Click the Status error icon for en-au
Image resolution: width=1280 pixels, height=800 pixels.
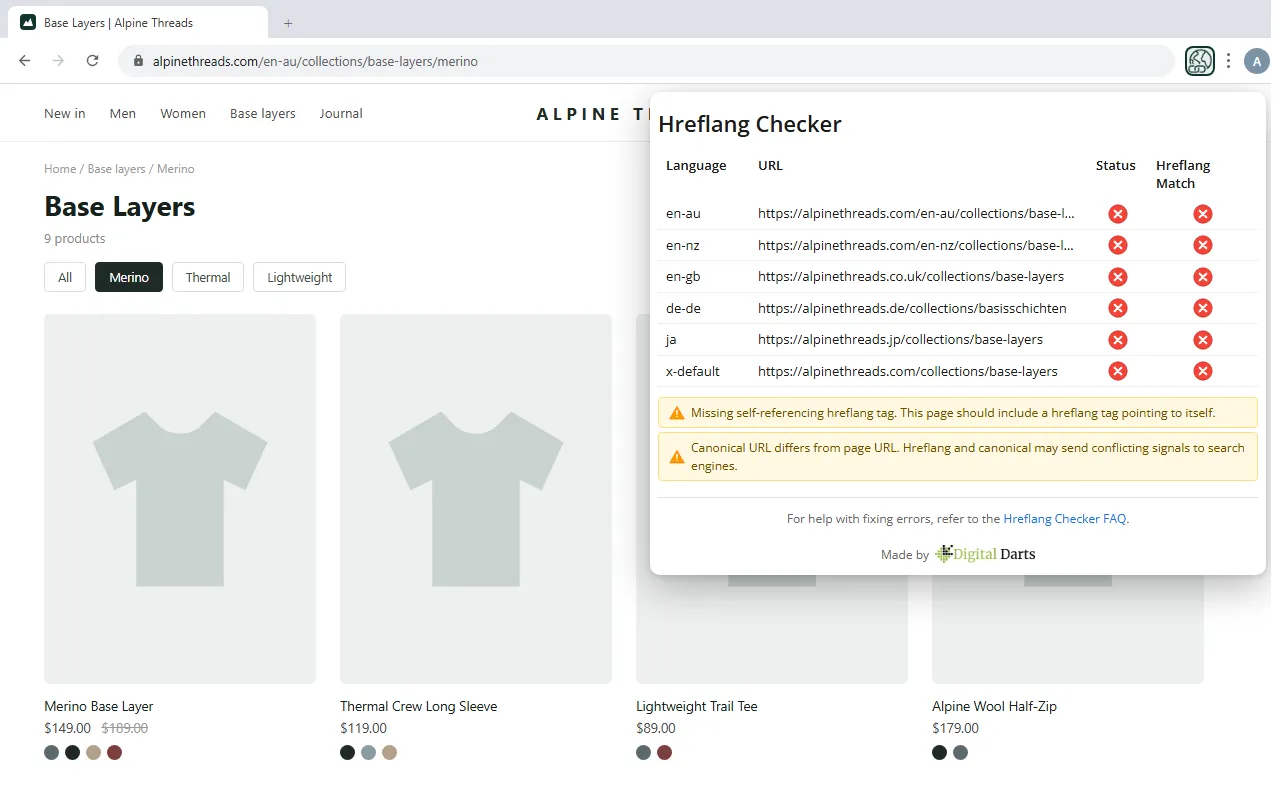pos(1118,213)
